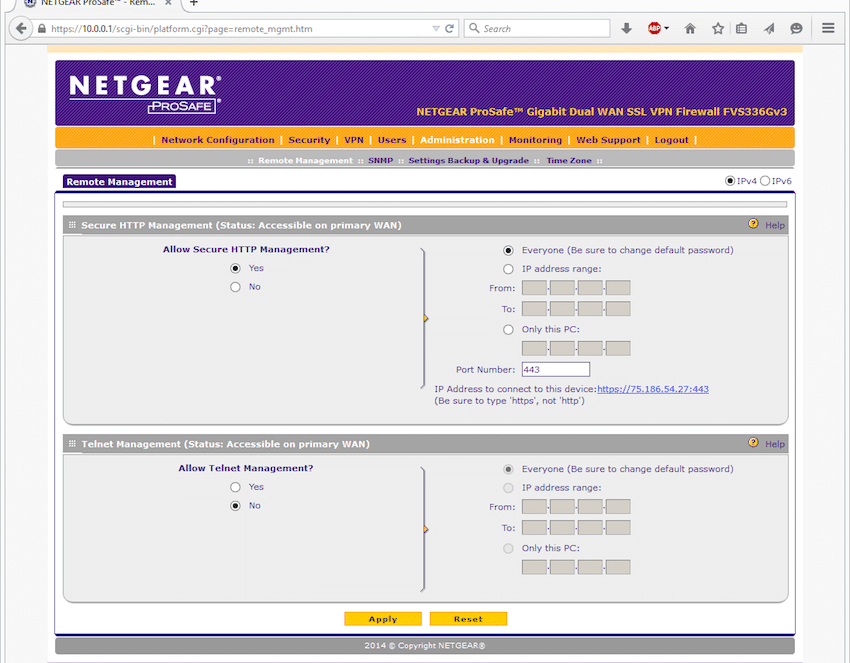Screen dimensions: 850x663
Task: Open URL history dropdown arrow
Action: point(436,29)
